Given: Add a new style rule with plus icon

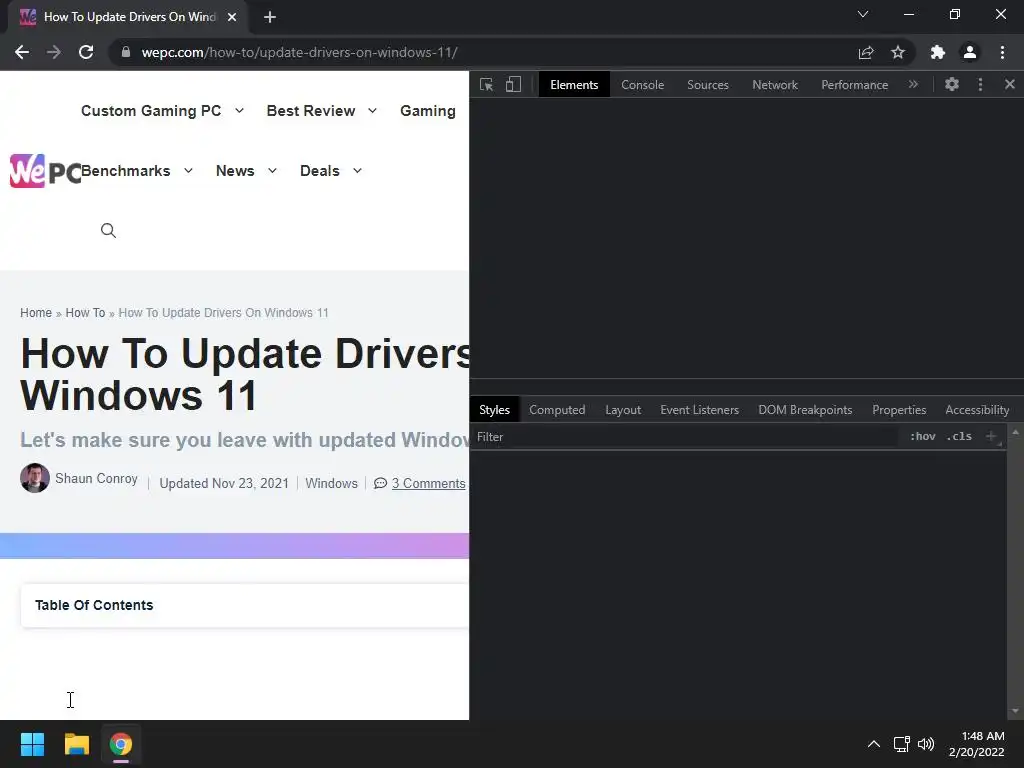Looking at the screenshot, I should click(991, 436).
